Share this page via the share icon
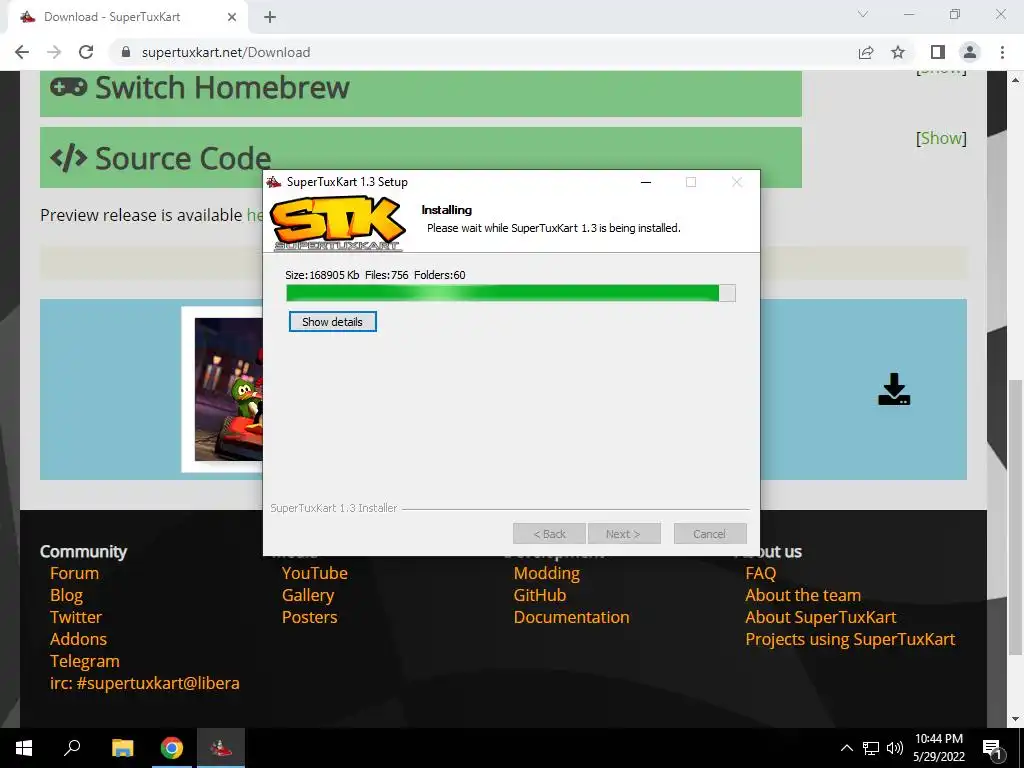The height and width of the screenshot is (768, 1024). pos(866,52)
